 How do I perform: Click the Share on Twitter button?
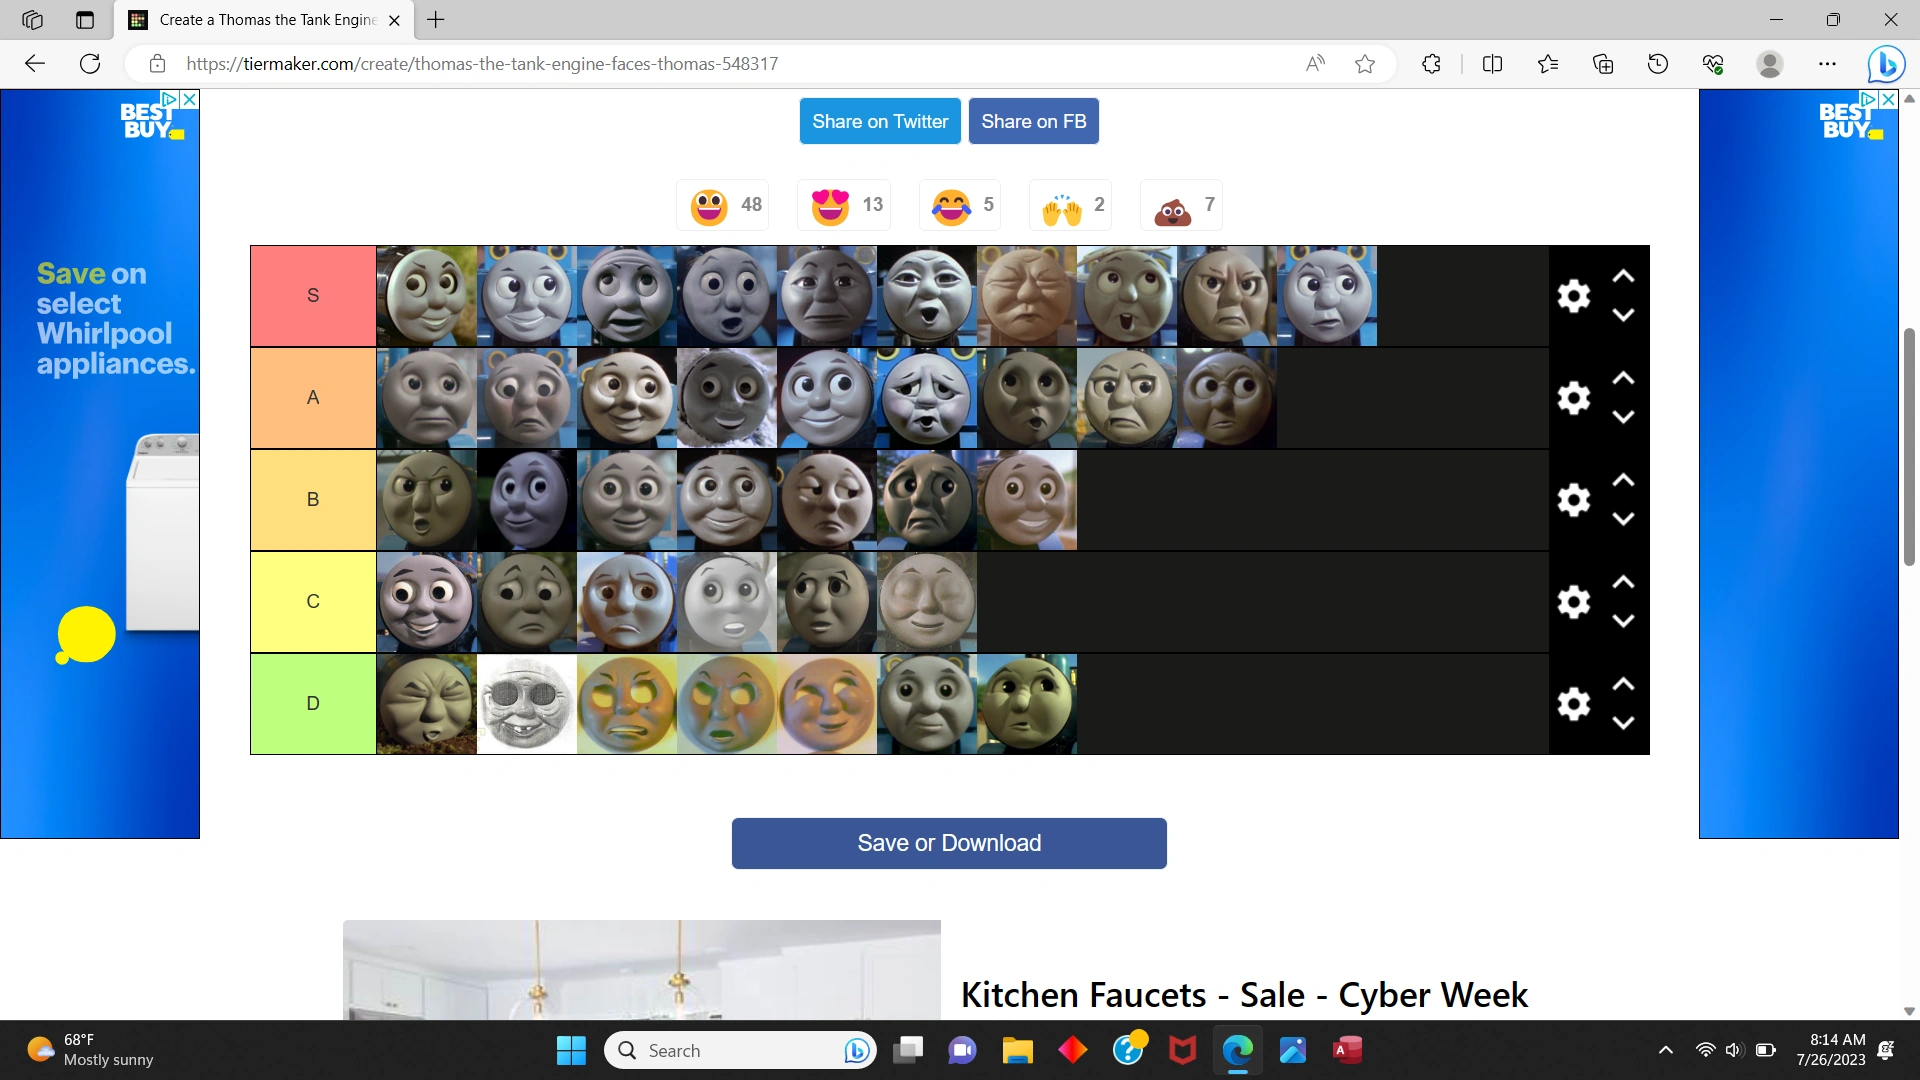880,121
